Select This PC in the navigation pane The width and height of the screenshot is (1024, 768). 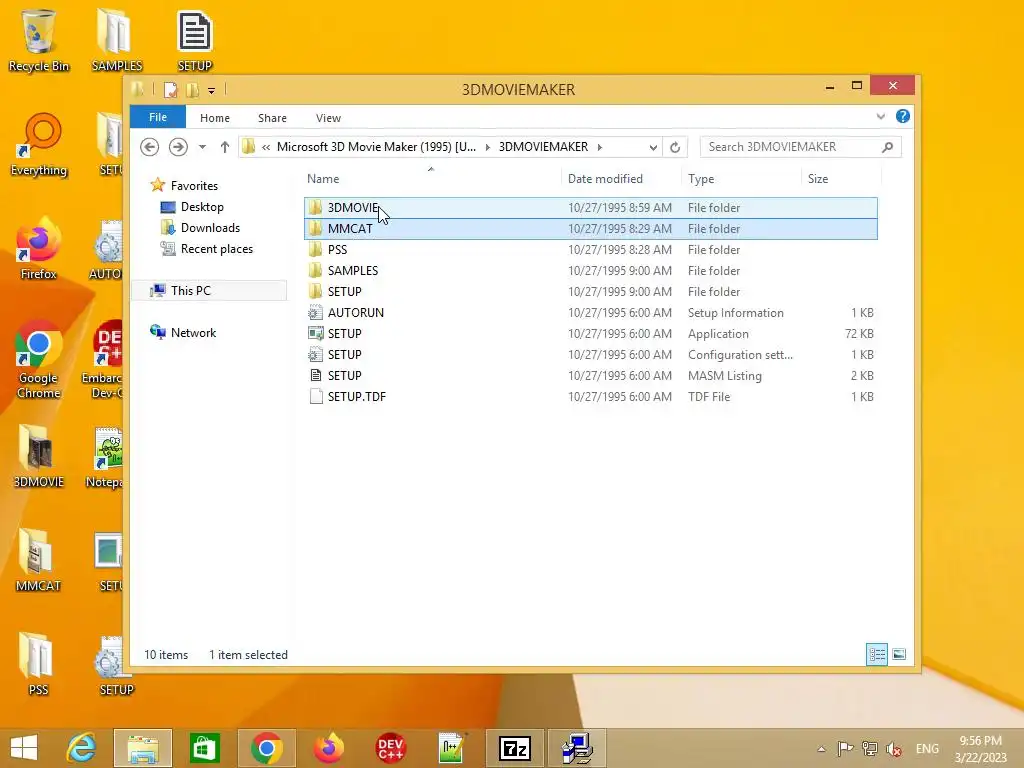(x=209, y=291)
